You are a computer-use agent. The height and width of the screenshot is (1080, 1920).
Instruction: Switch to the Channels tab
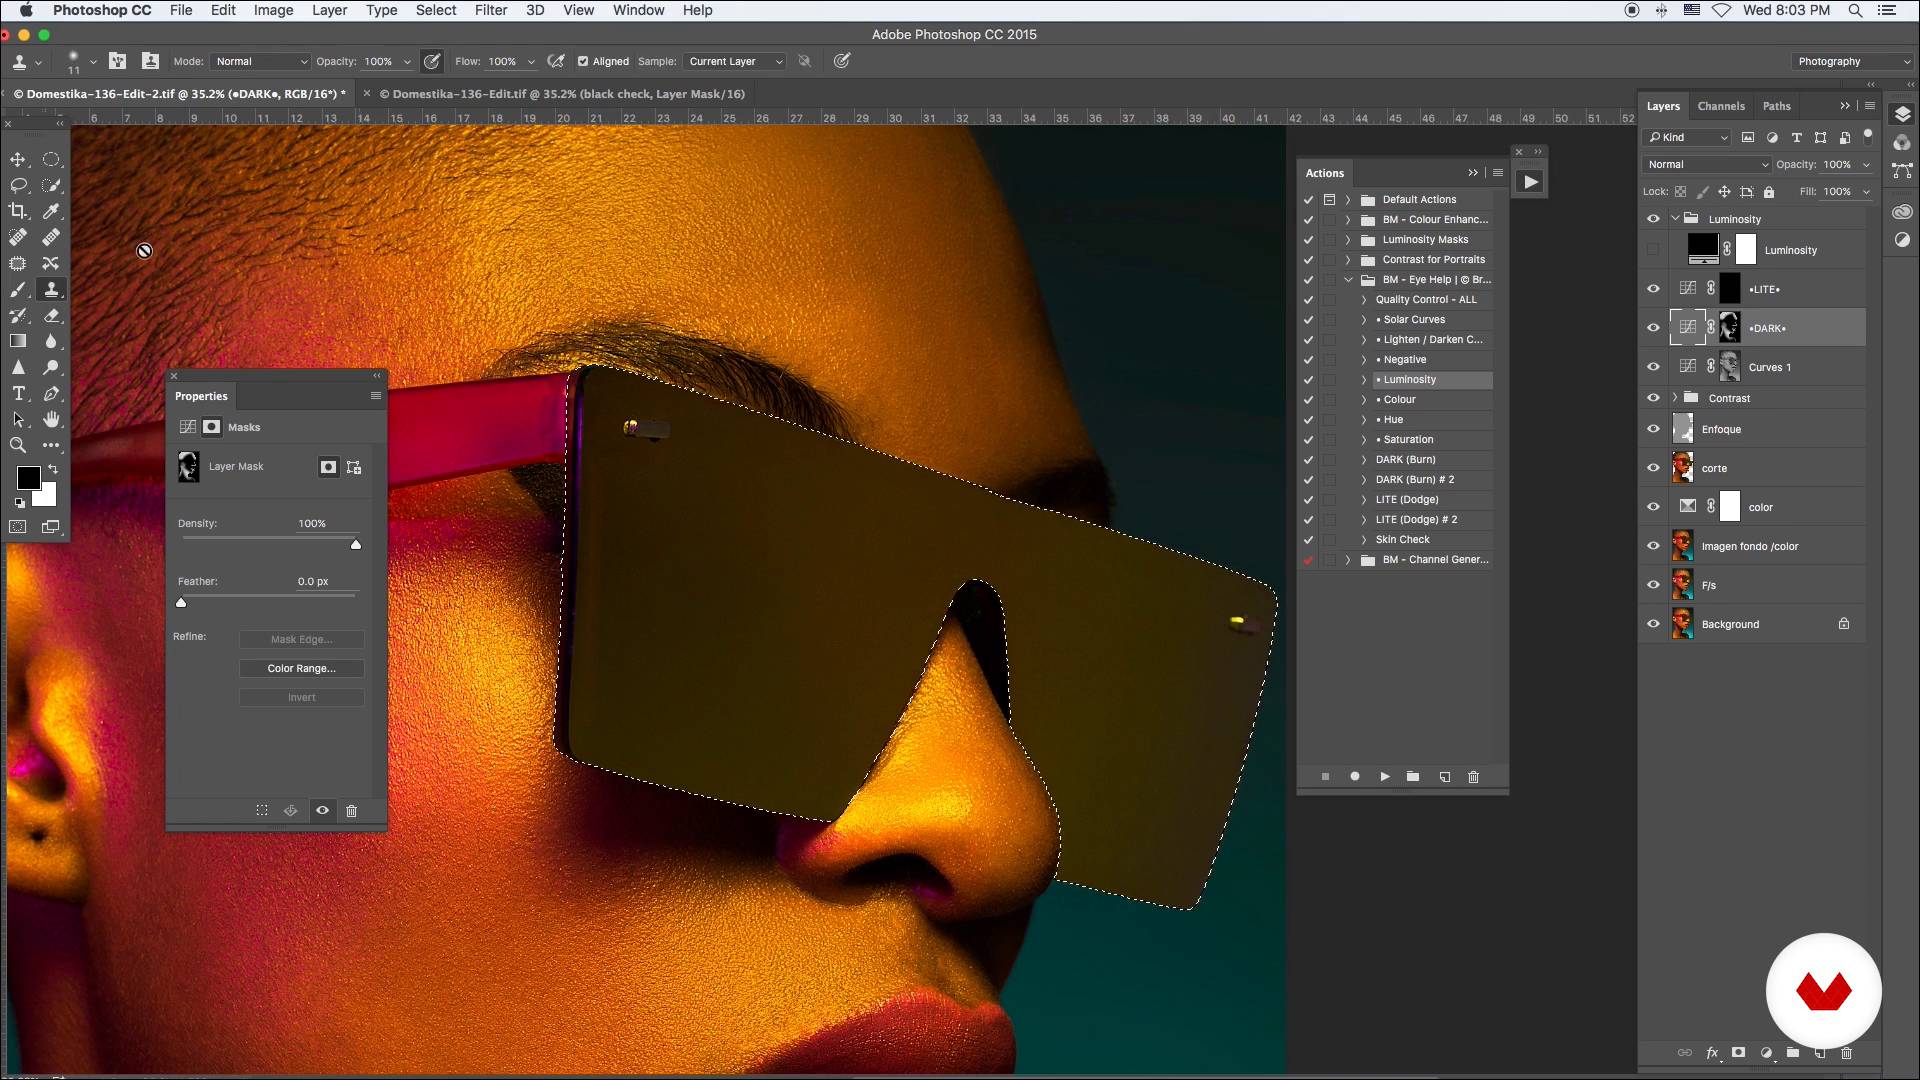[1720, 106]
